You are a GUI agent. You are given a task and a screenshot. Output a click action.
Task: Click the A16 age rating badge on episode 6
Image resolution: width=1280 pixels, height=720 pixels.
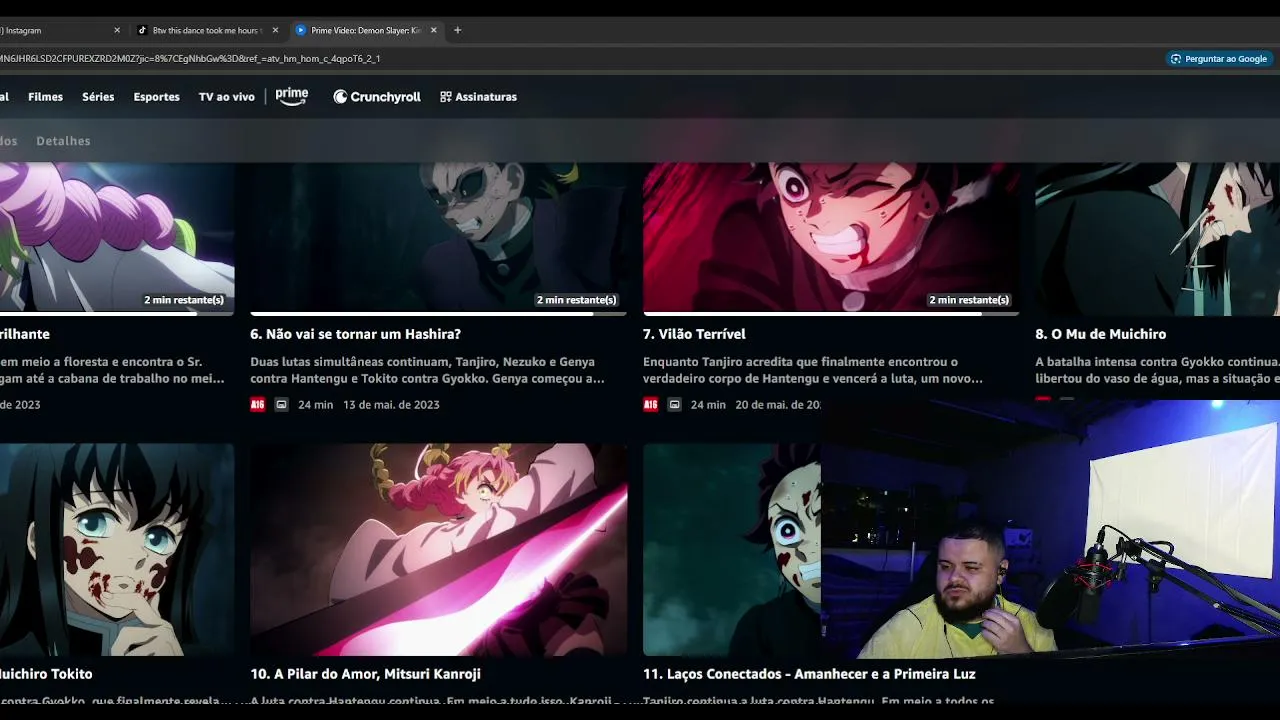[x=258, y=404]
